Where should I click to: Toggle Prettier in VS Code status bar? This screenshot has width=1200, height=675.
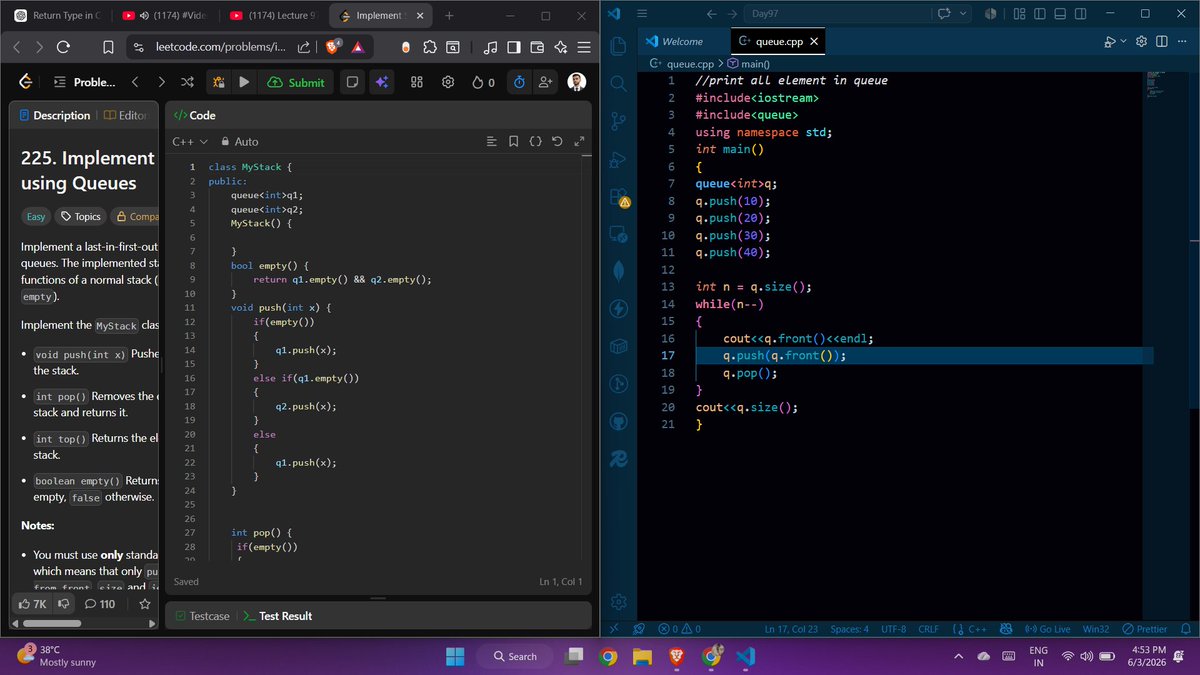[1144, 629]
